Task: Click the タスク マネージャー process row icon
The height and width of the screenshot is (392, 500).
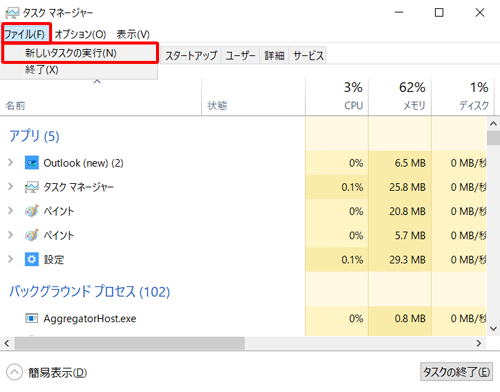Action: pyautogui.click(x=32, y=187)
